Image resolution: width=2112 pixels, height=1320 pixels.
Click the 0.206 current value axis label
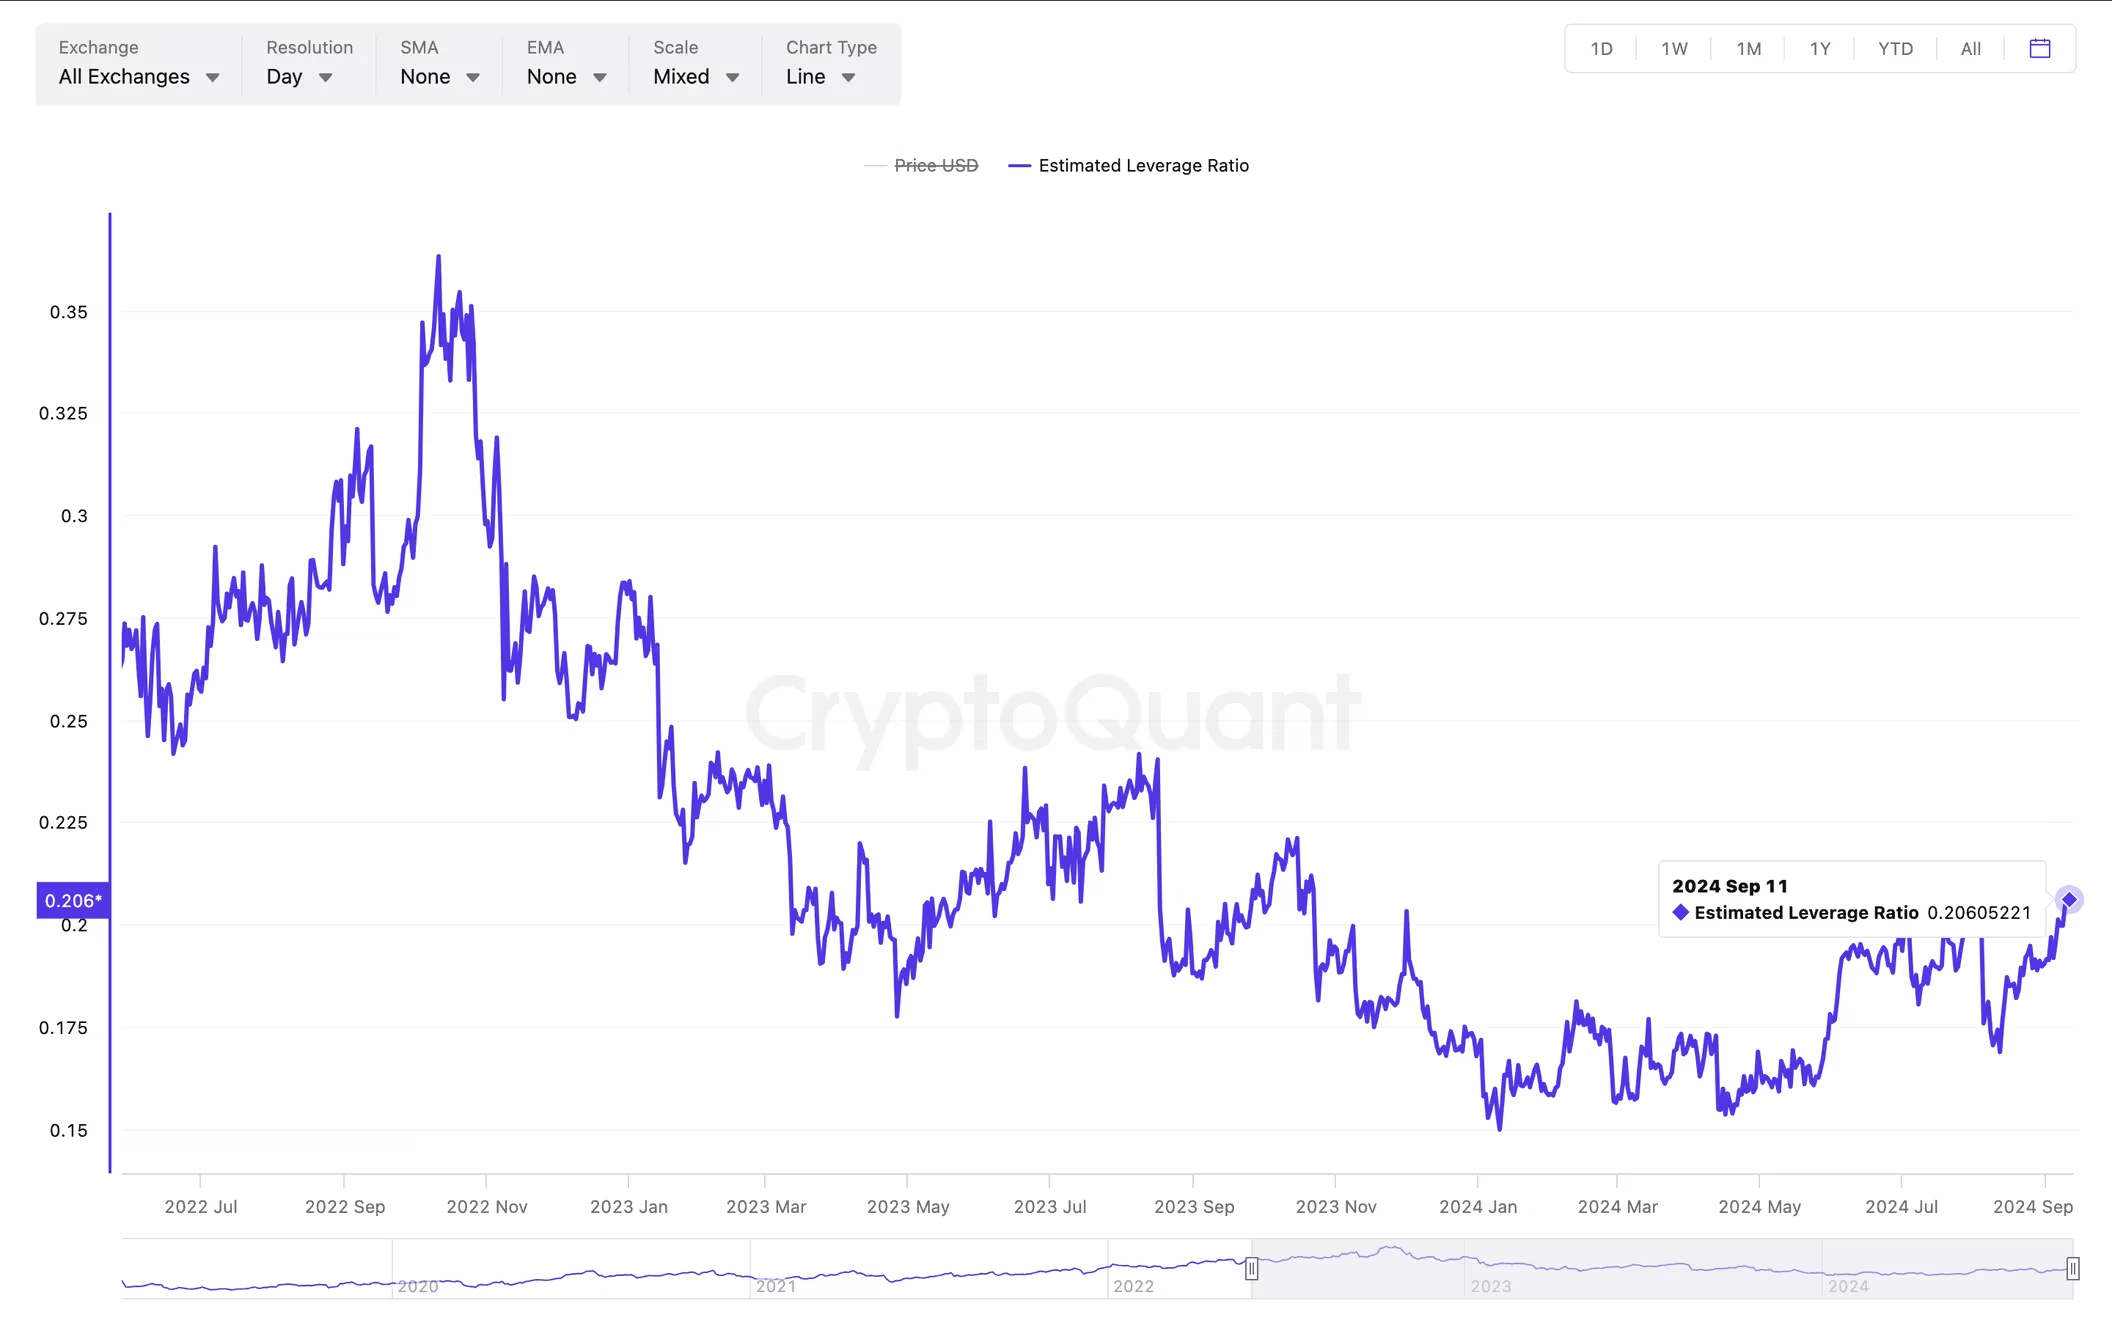coord(73,900)
